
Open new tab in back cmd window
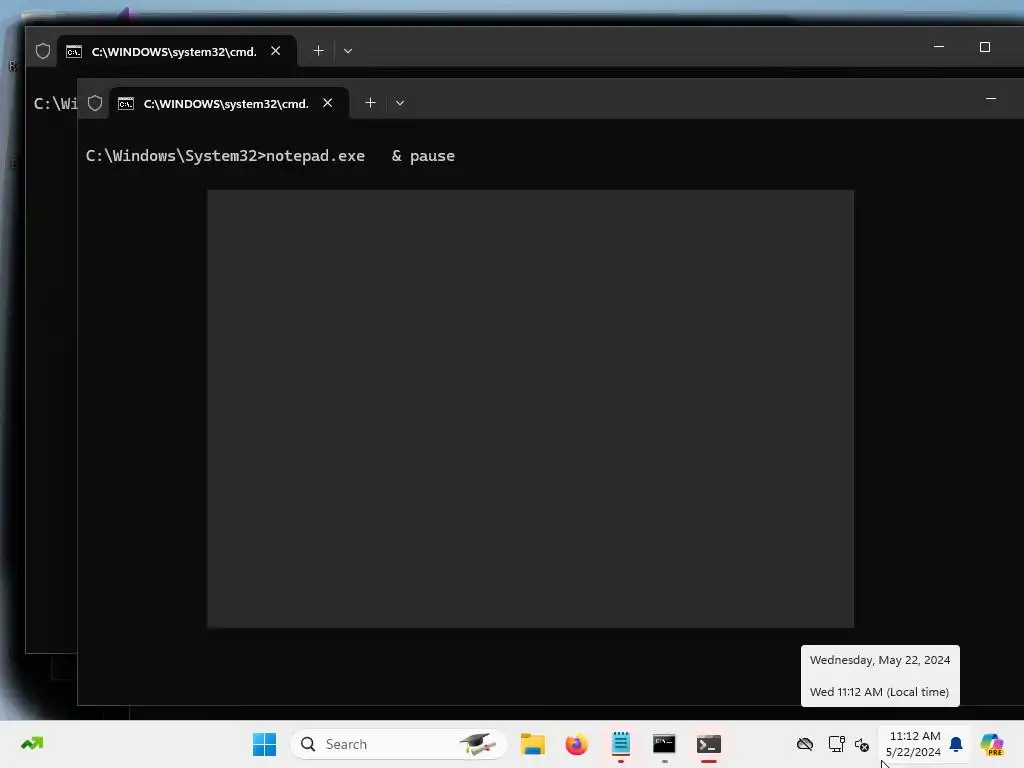pyautogui.click(x=318, y=51)
